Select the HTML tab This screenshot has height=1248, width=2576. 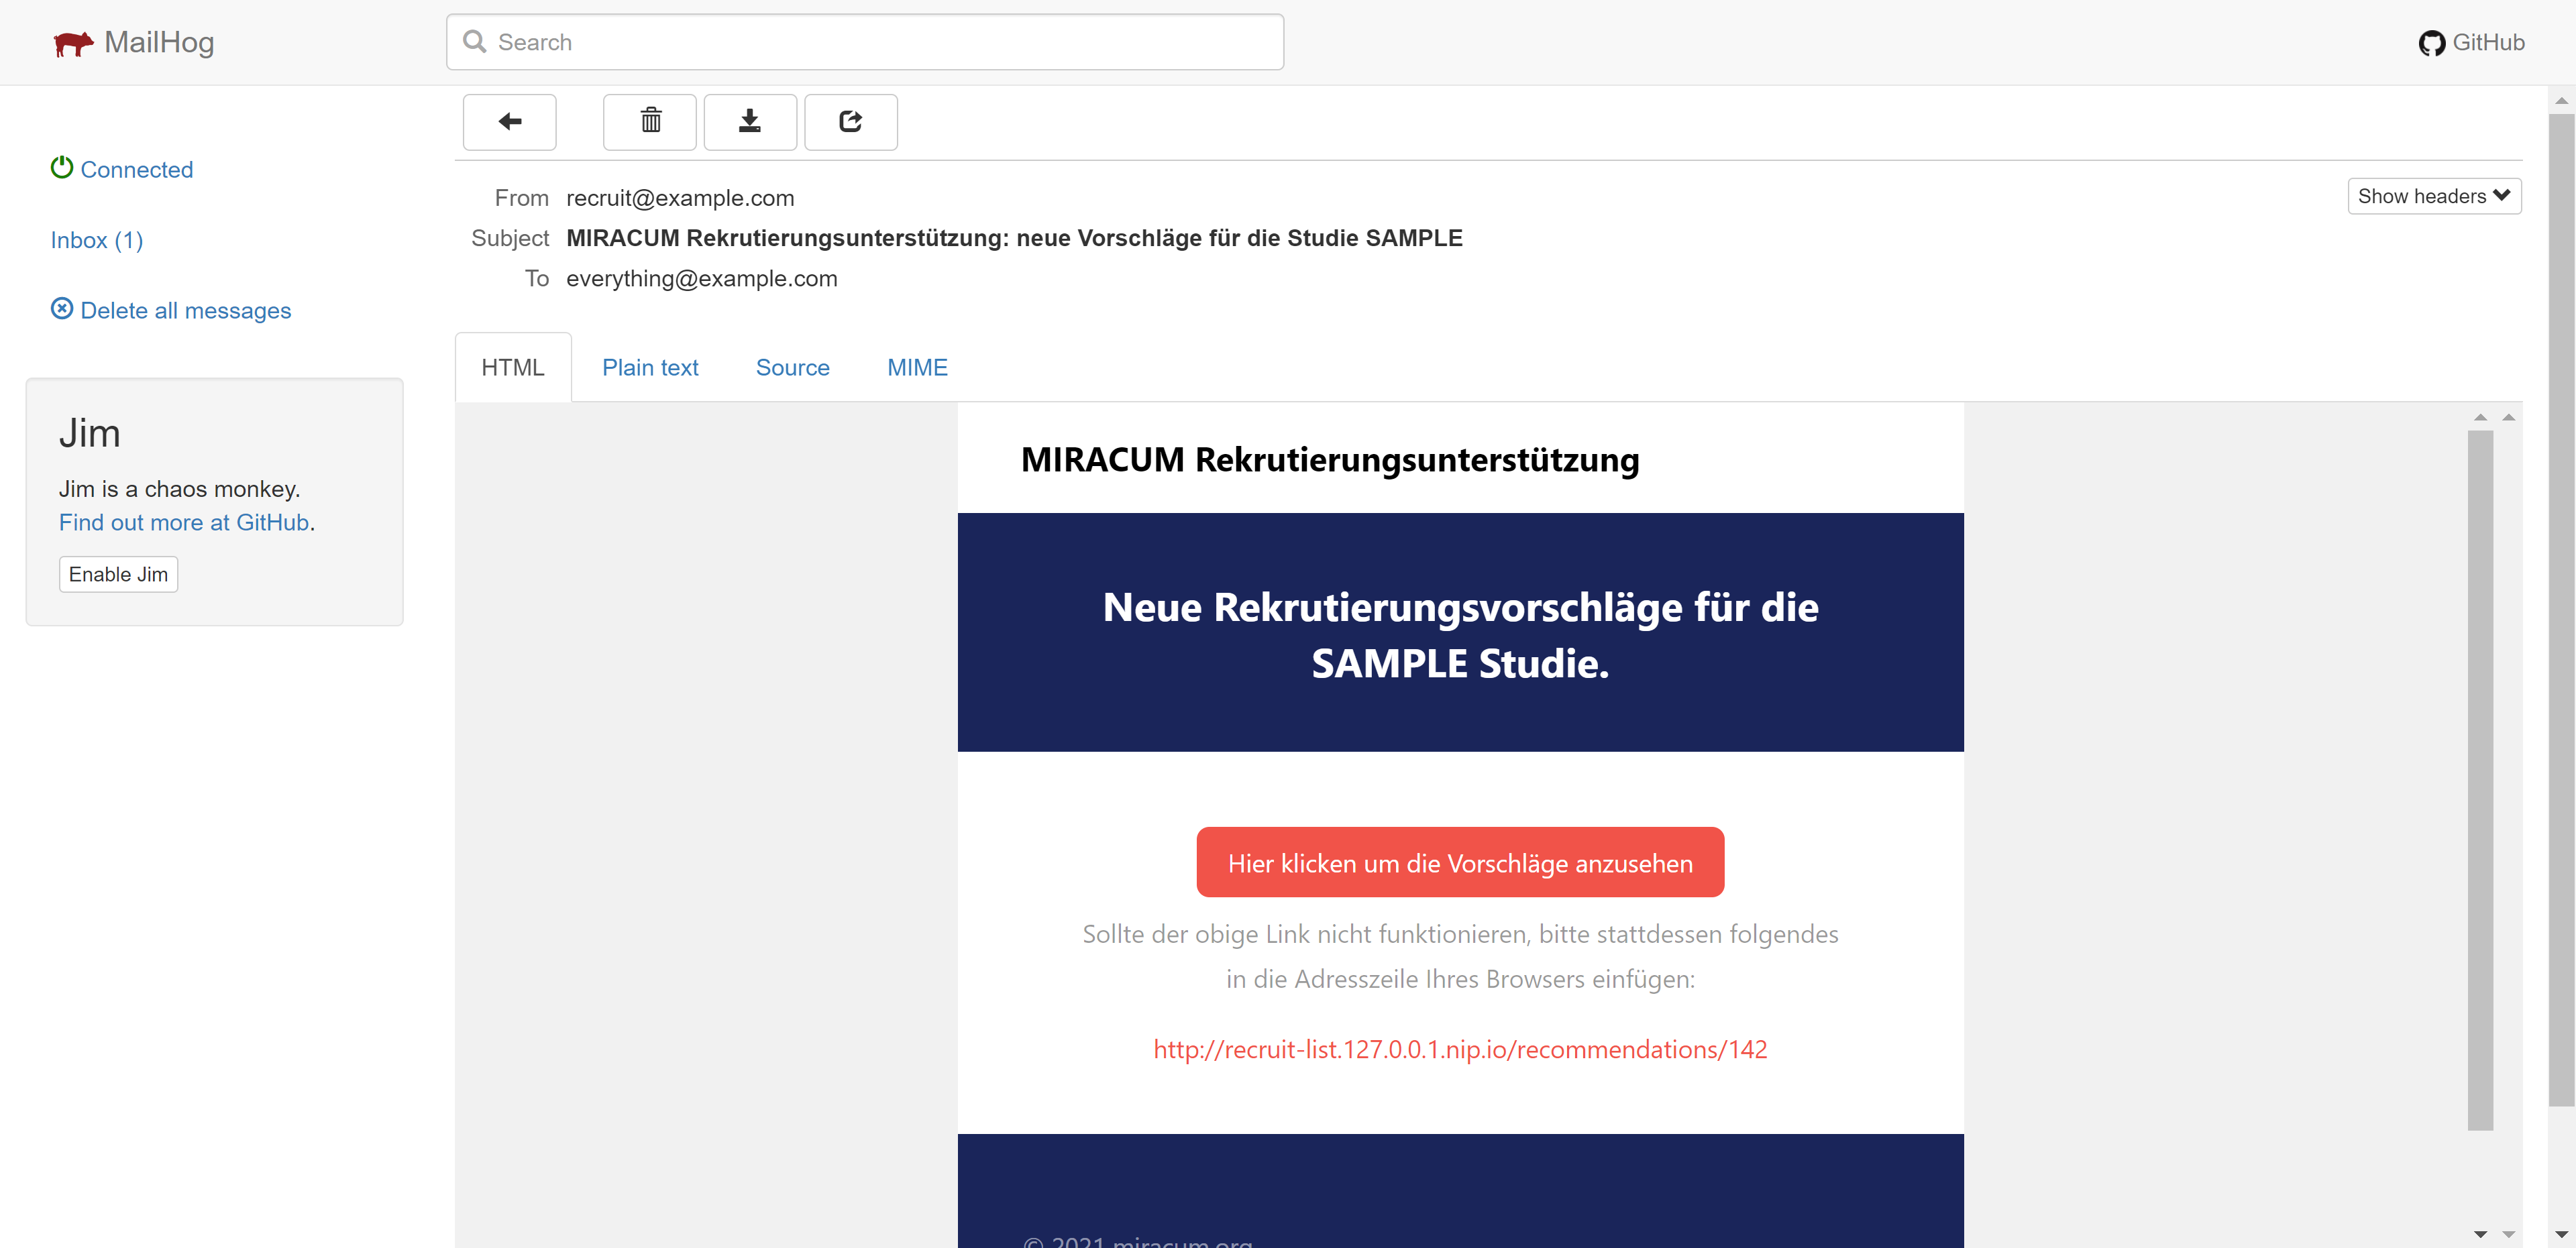513,368
